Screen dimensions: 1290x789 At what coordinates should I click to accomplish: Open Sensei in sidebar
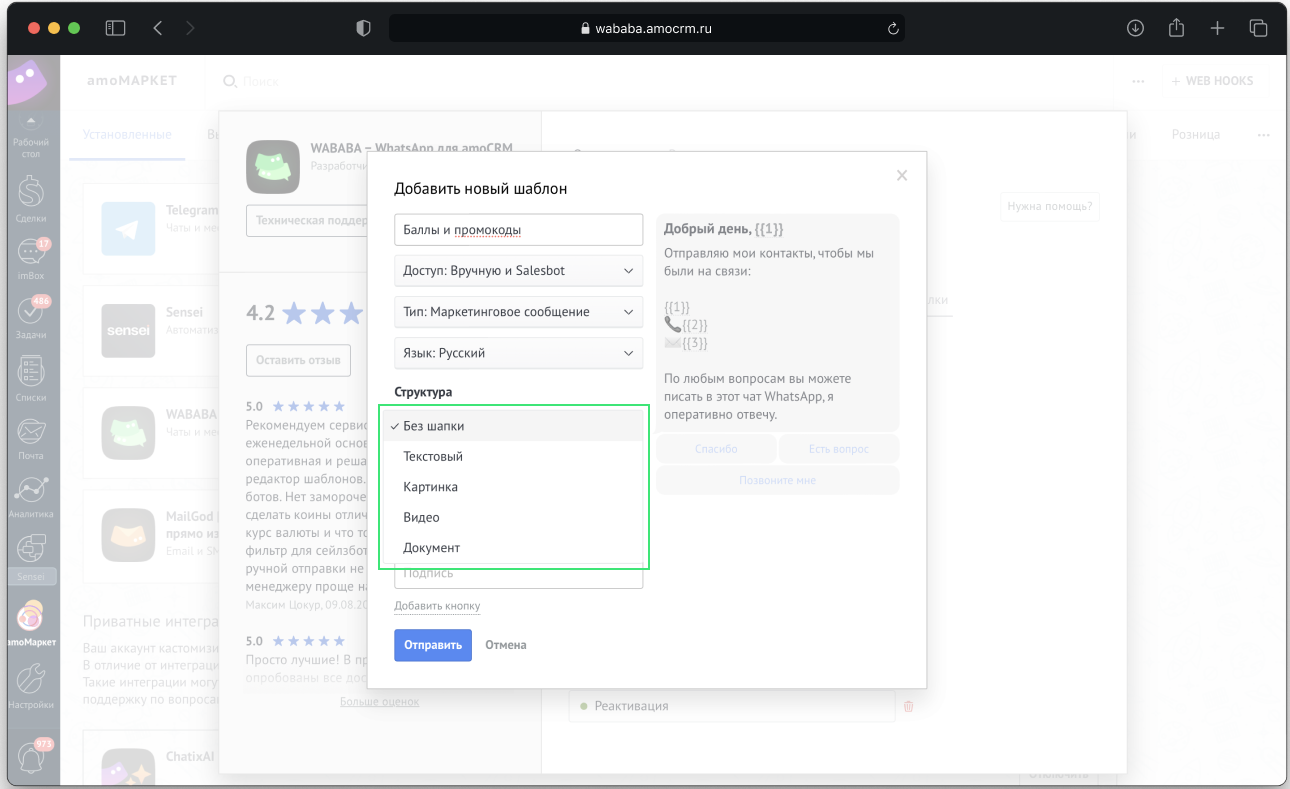click(30, 558)
